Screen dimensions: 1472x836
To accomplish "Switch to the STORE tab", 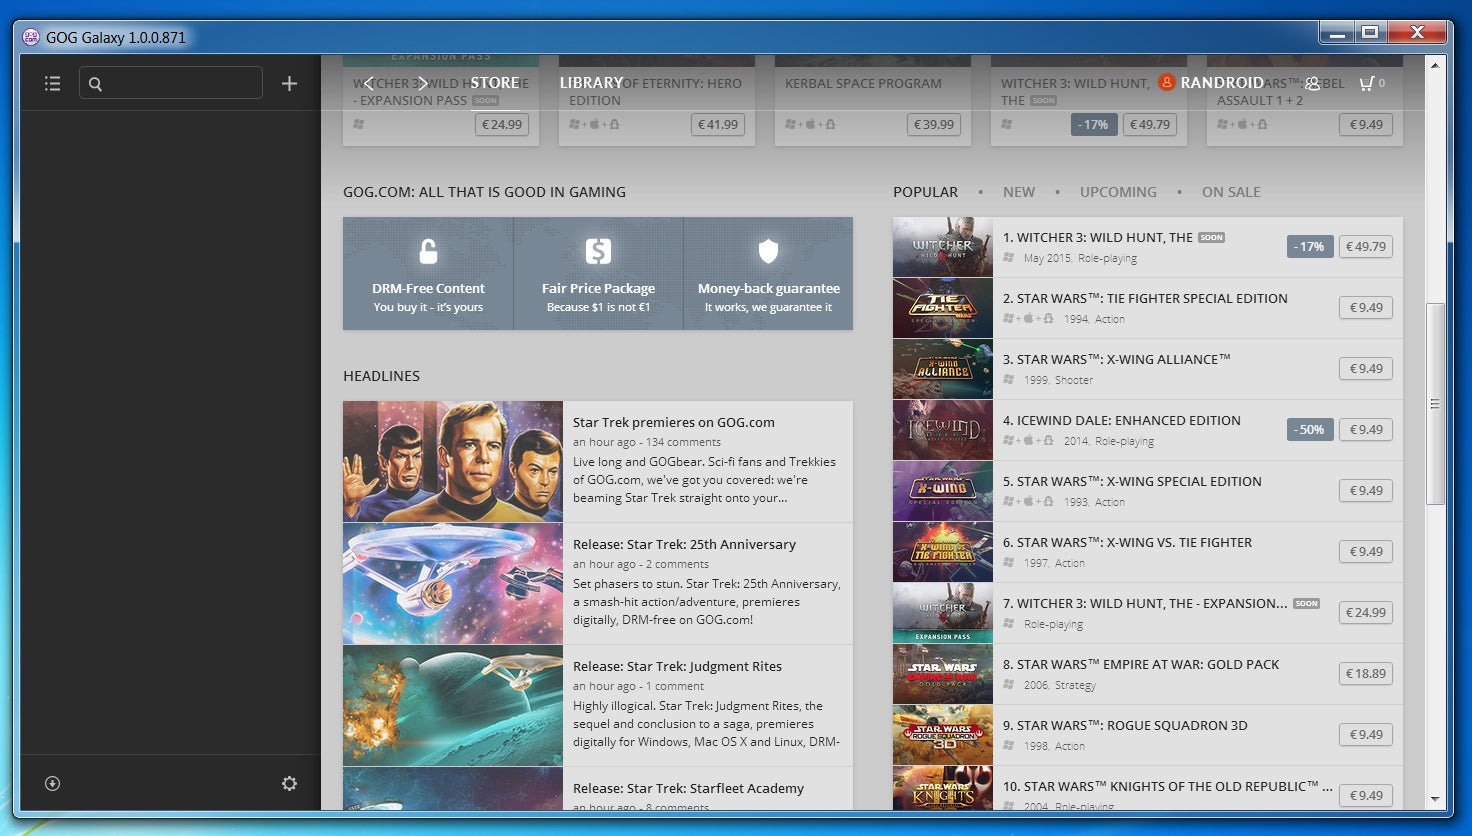I will click(x=495, y=83).
